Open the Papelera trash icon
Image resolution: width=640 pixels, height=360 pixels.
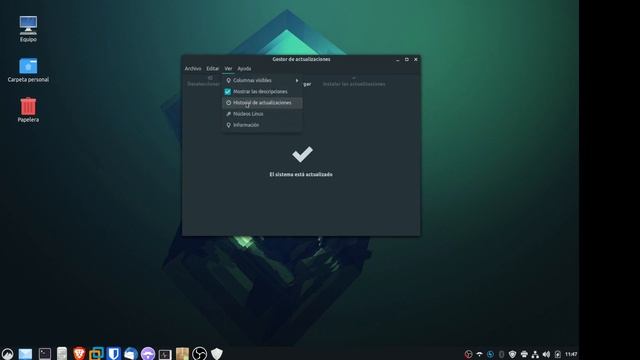(28, 110)
